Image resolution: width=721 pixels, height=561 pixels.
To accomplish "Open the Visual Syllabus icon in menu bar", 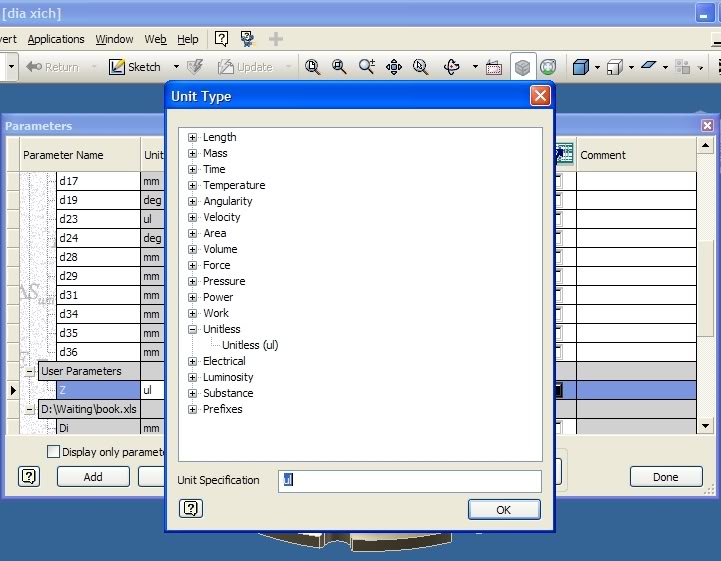I will point(247,39).
